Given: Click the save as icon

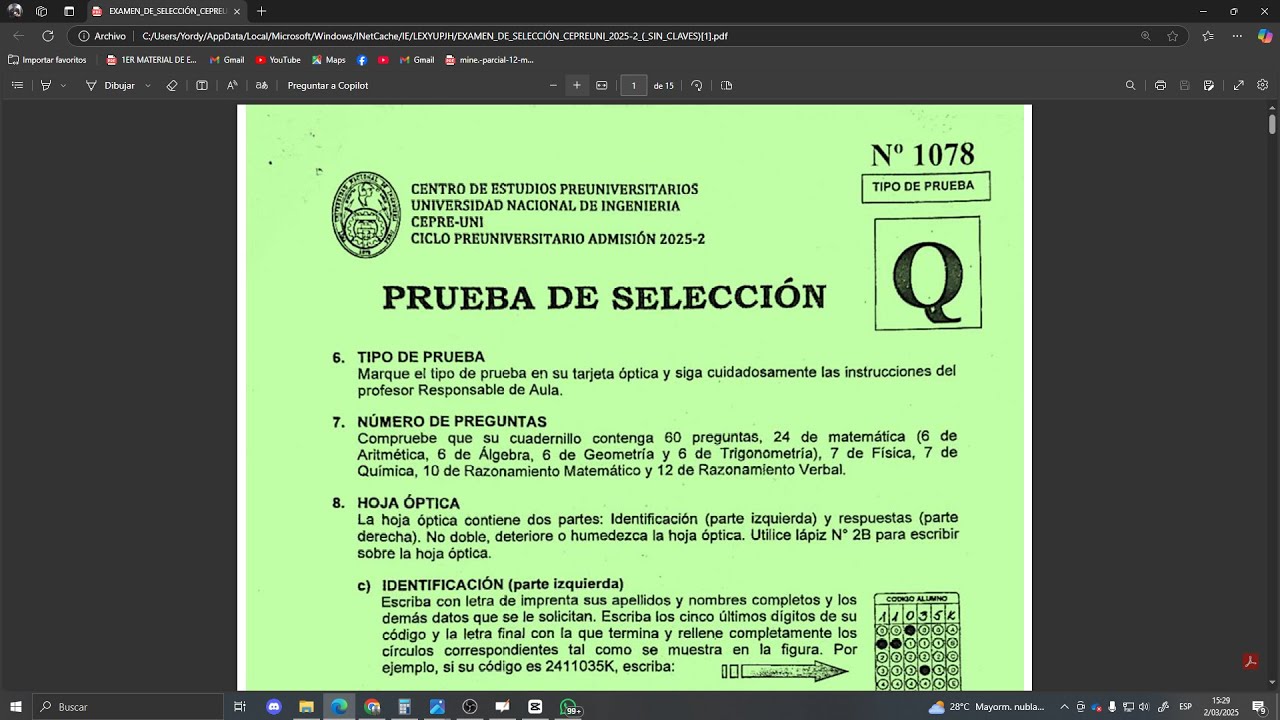Looking at the screenshot, I should tap(1209, 85).
